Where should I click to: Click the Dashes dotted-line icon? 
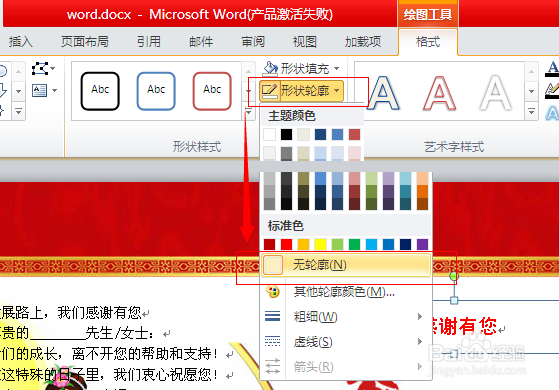pos(273,341)
